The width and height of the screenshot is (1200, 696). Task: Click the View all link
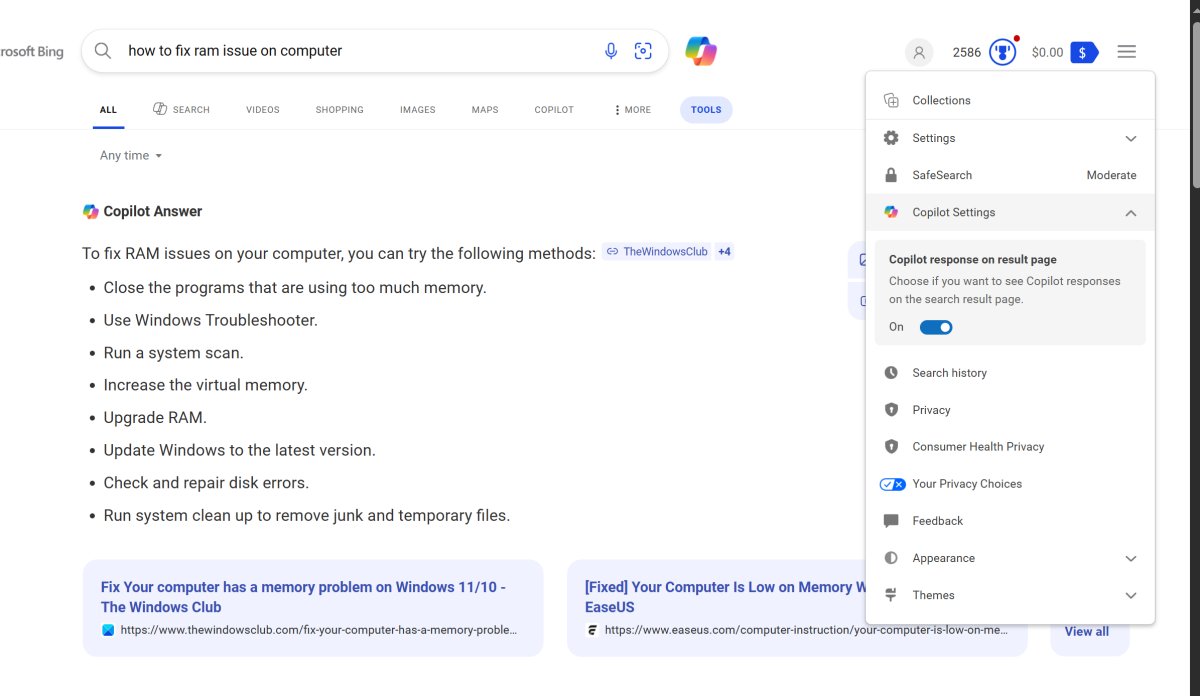pyautogui.click(x=1087, y=631)
